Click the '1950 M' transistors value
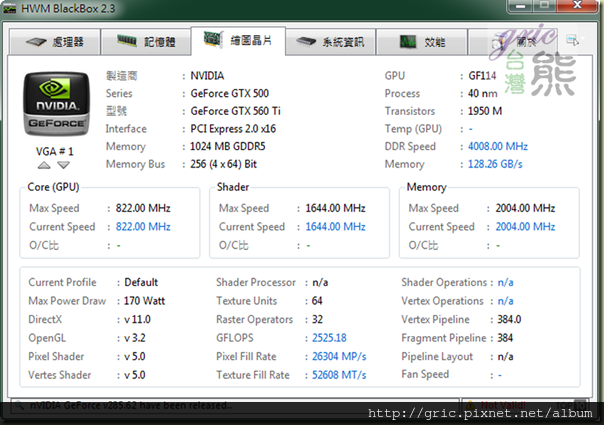 pos(485,111)
